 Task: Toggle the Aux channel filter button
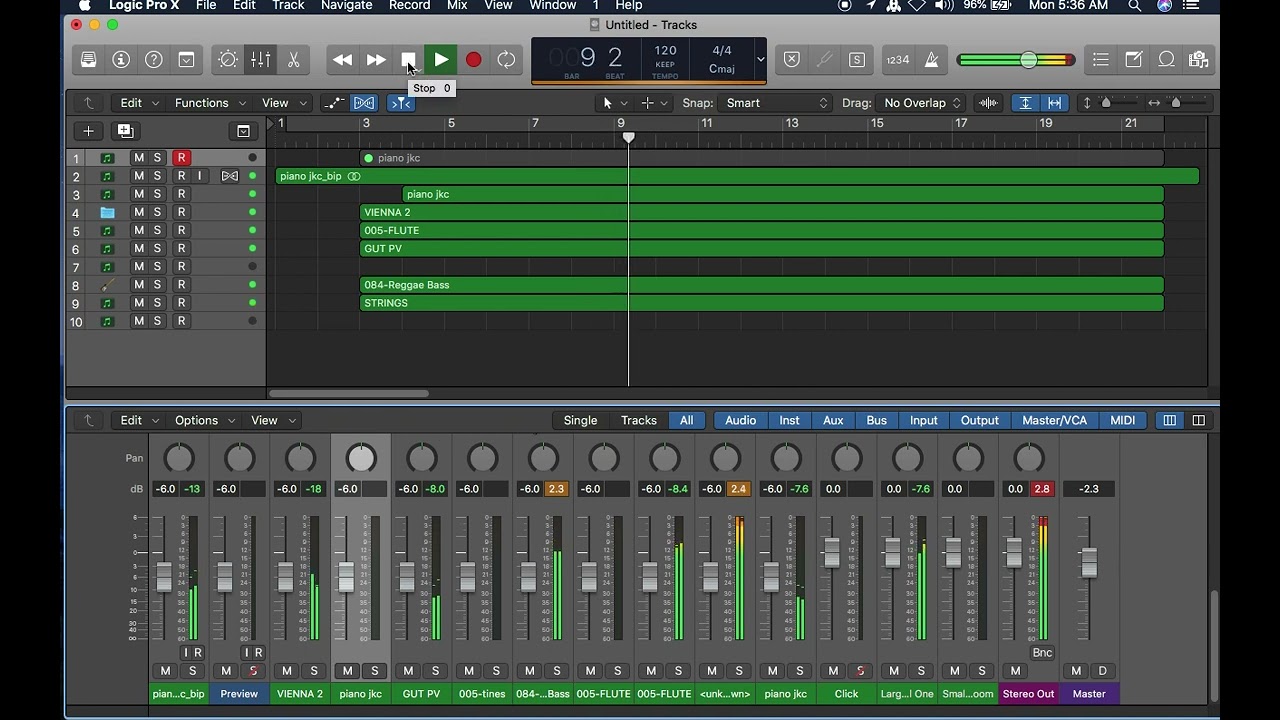pos(833,421)
